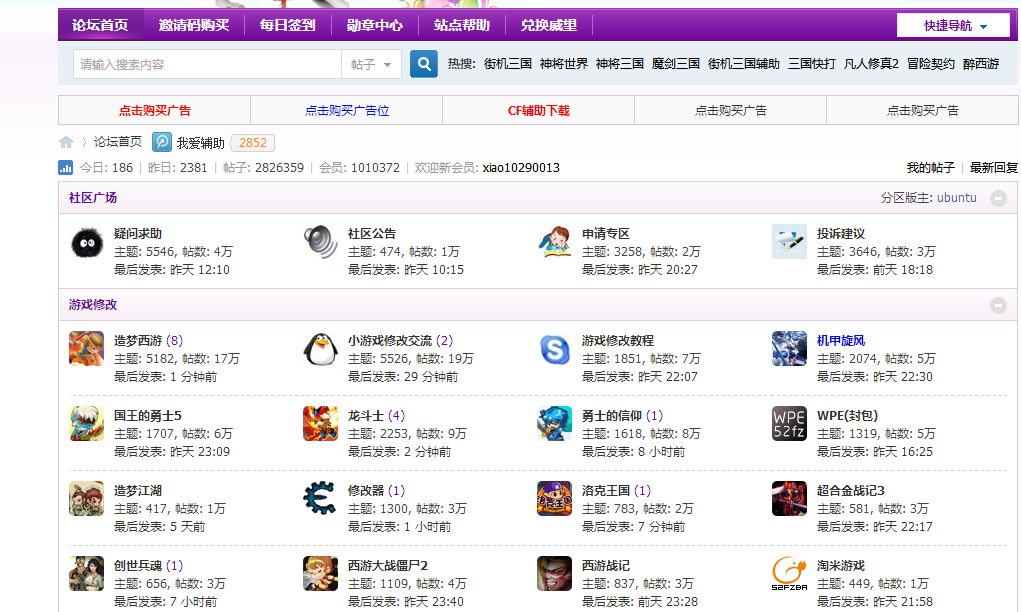This screenshot has height=612, width=1021.
Task: Open 兑换威望 nav item
Action: 549,25
